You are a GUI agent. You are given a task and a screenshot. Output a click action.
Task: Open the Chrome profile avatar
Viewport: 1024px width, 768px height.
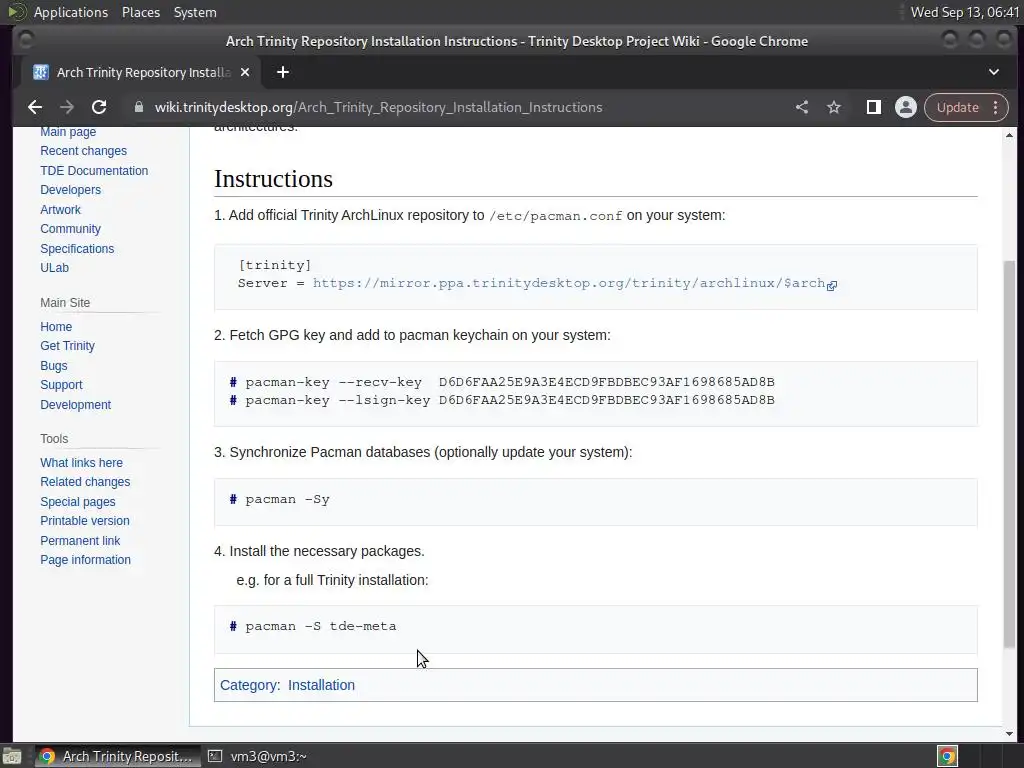click(906, 107)
